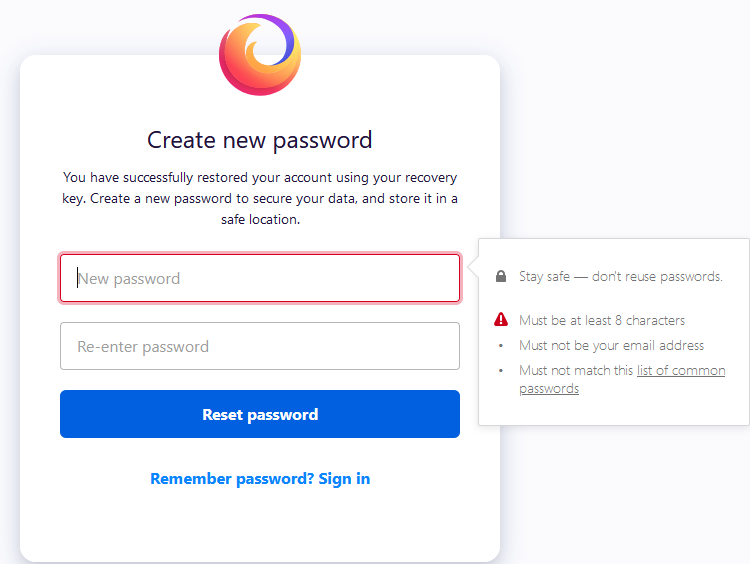750x564 pixels.
Task: Click the red warning triangle icon
Action: coord(501,319)
